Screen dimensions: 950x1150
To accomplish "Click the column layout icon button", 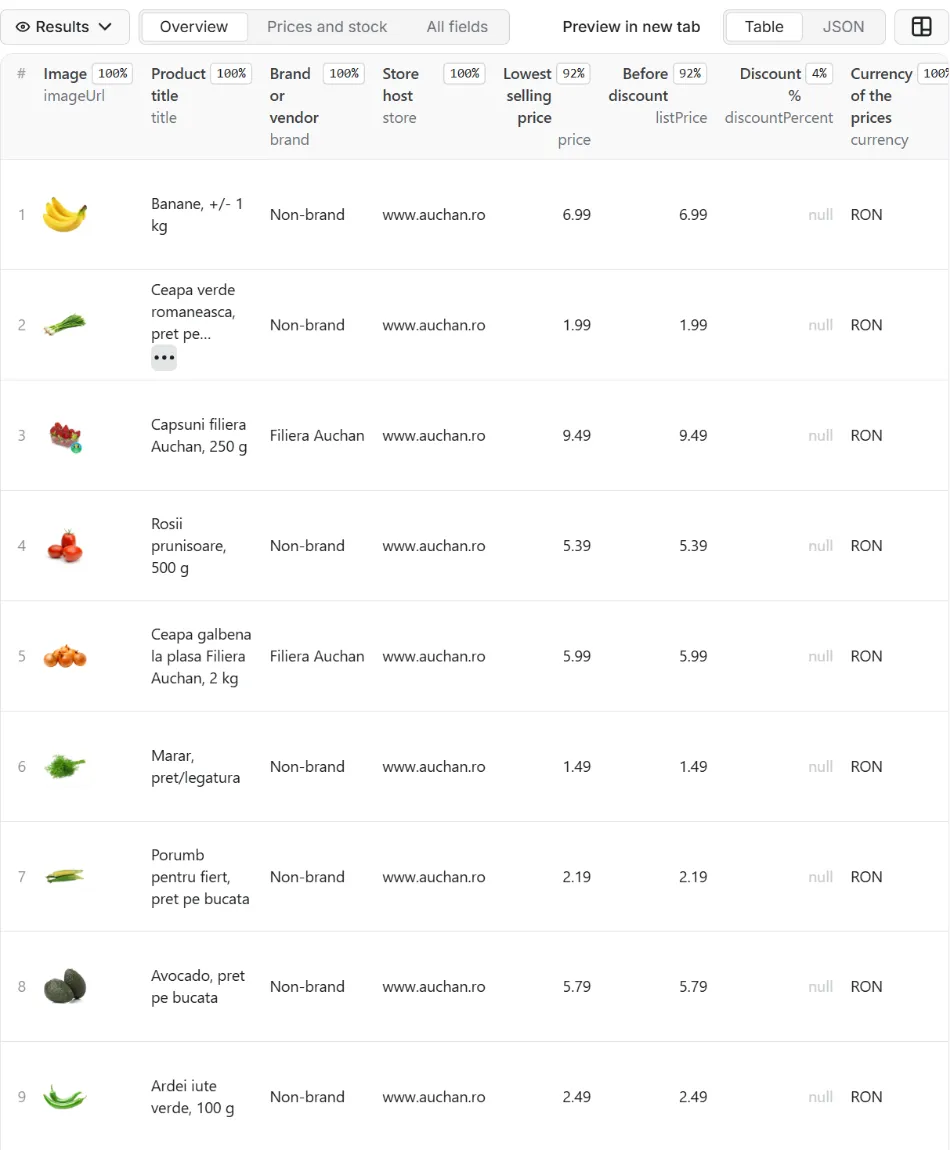I will pyautogui.click(x=921, y=27).
